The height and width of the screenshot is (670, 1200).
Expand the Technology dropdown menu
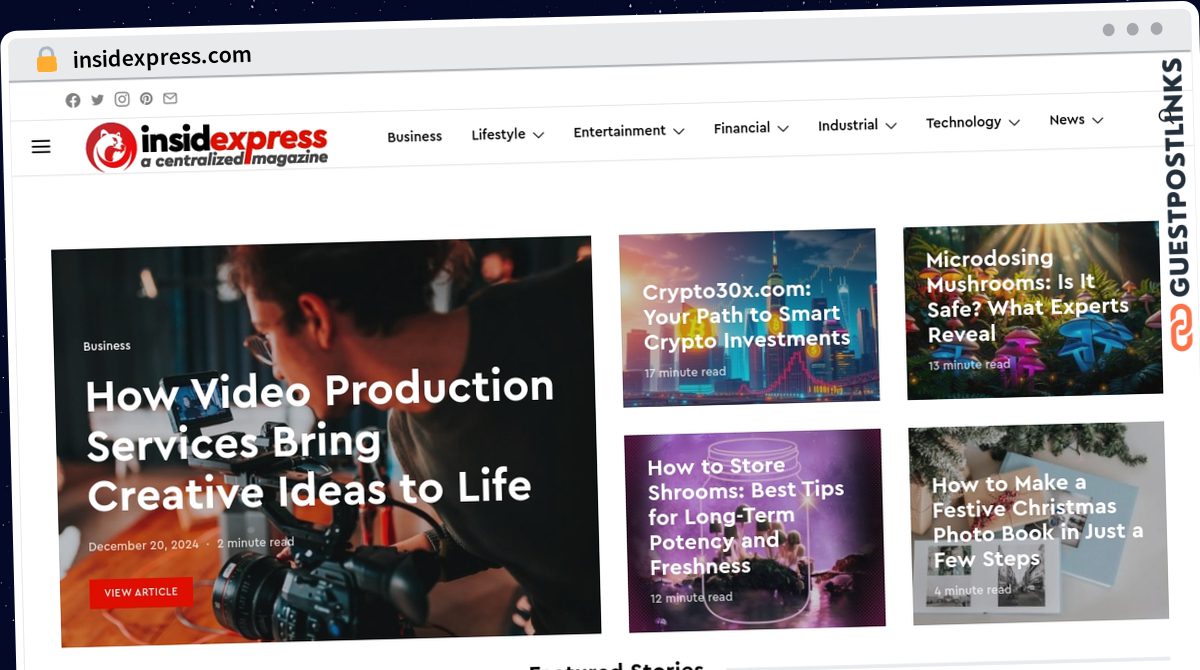point(973,122)
